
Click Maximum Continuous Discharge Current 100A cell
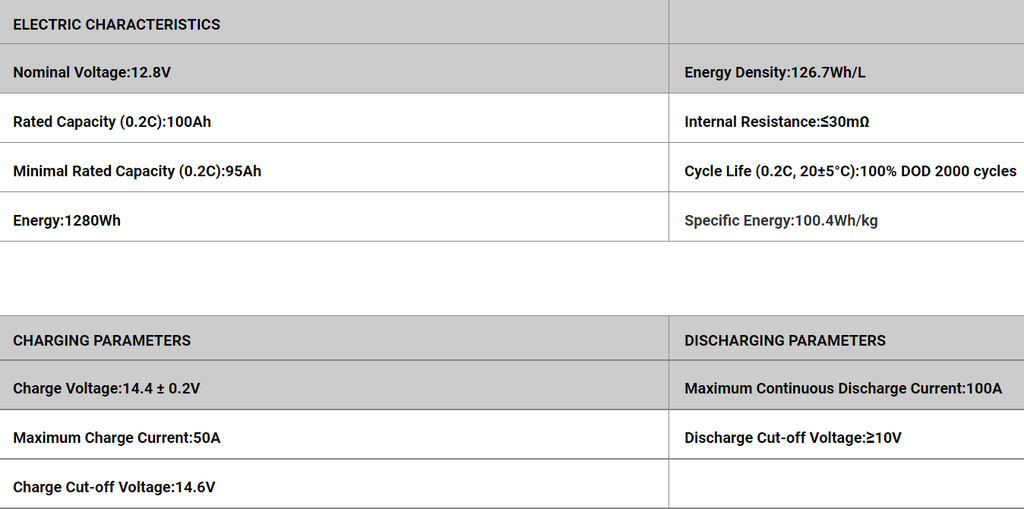click(843, 388)
